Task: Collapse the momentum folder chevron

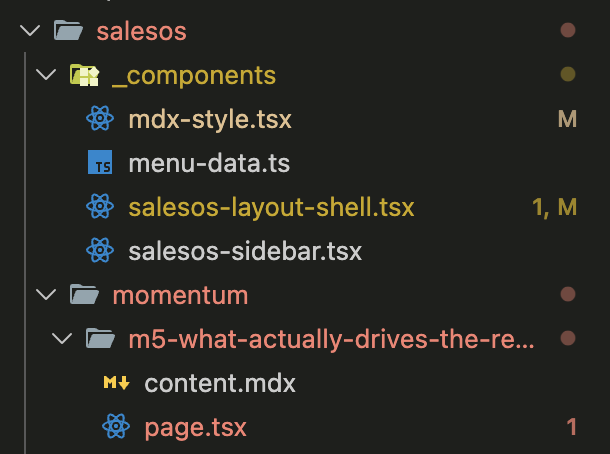Action: pyautogui.click(x=46, y=295)
